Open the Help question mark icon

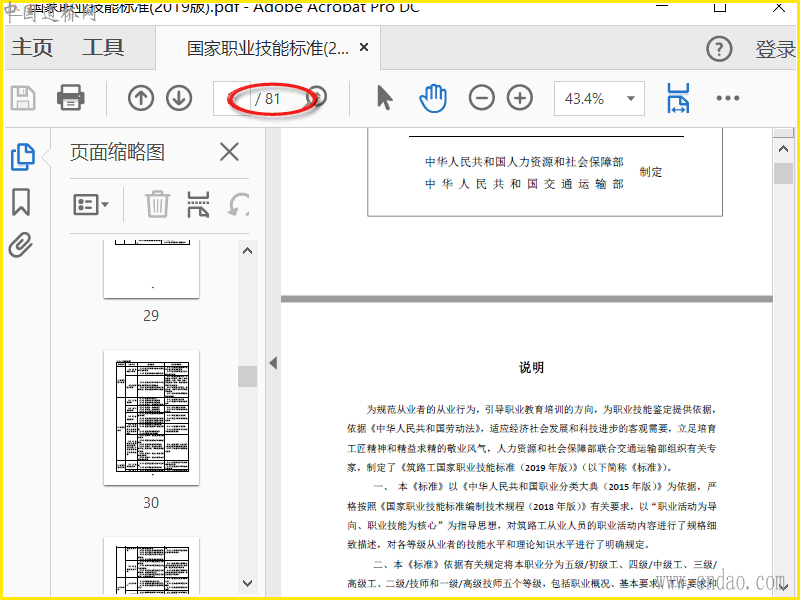tap(719, 49)
